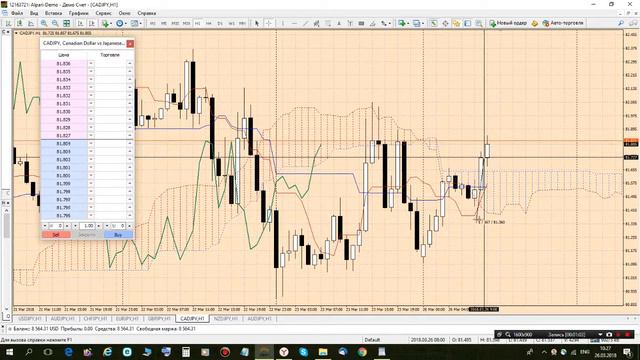The image size is (640, 360).
Task: Tile chart windows icon
Action: click(66, 23)
